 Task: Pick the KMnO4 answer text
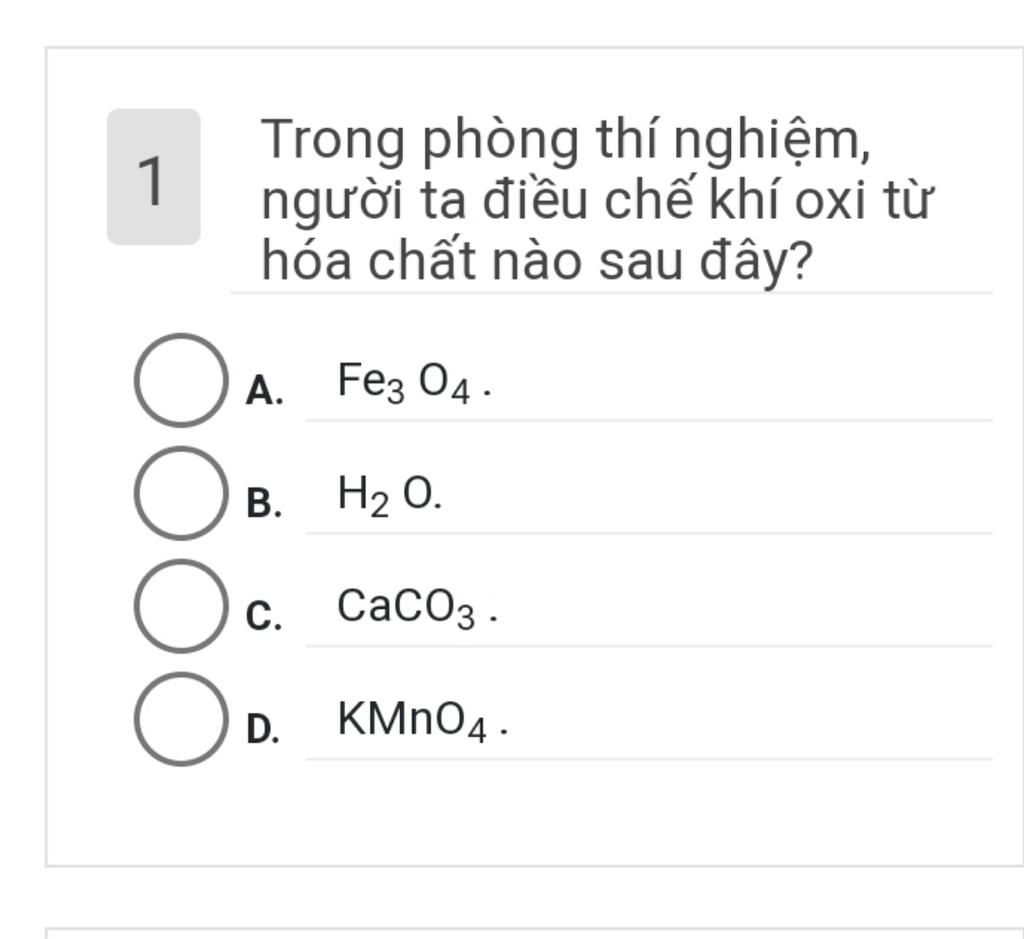pyautogui.click(x=423, y=721)
